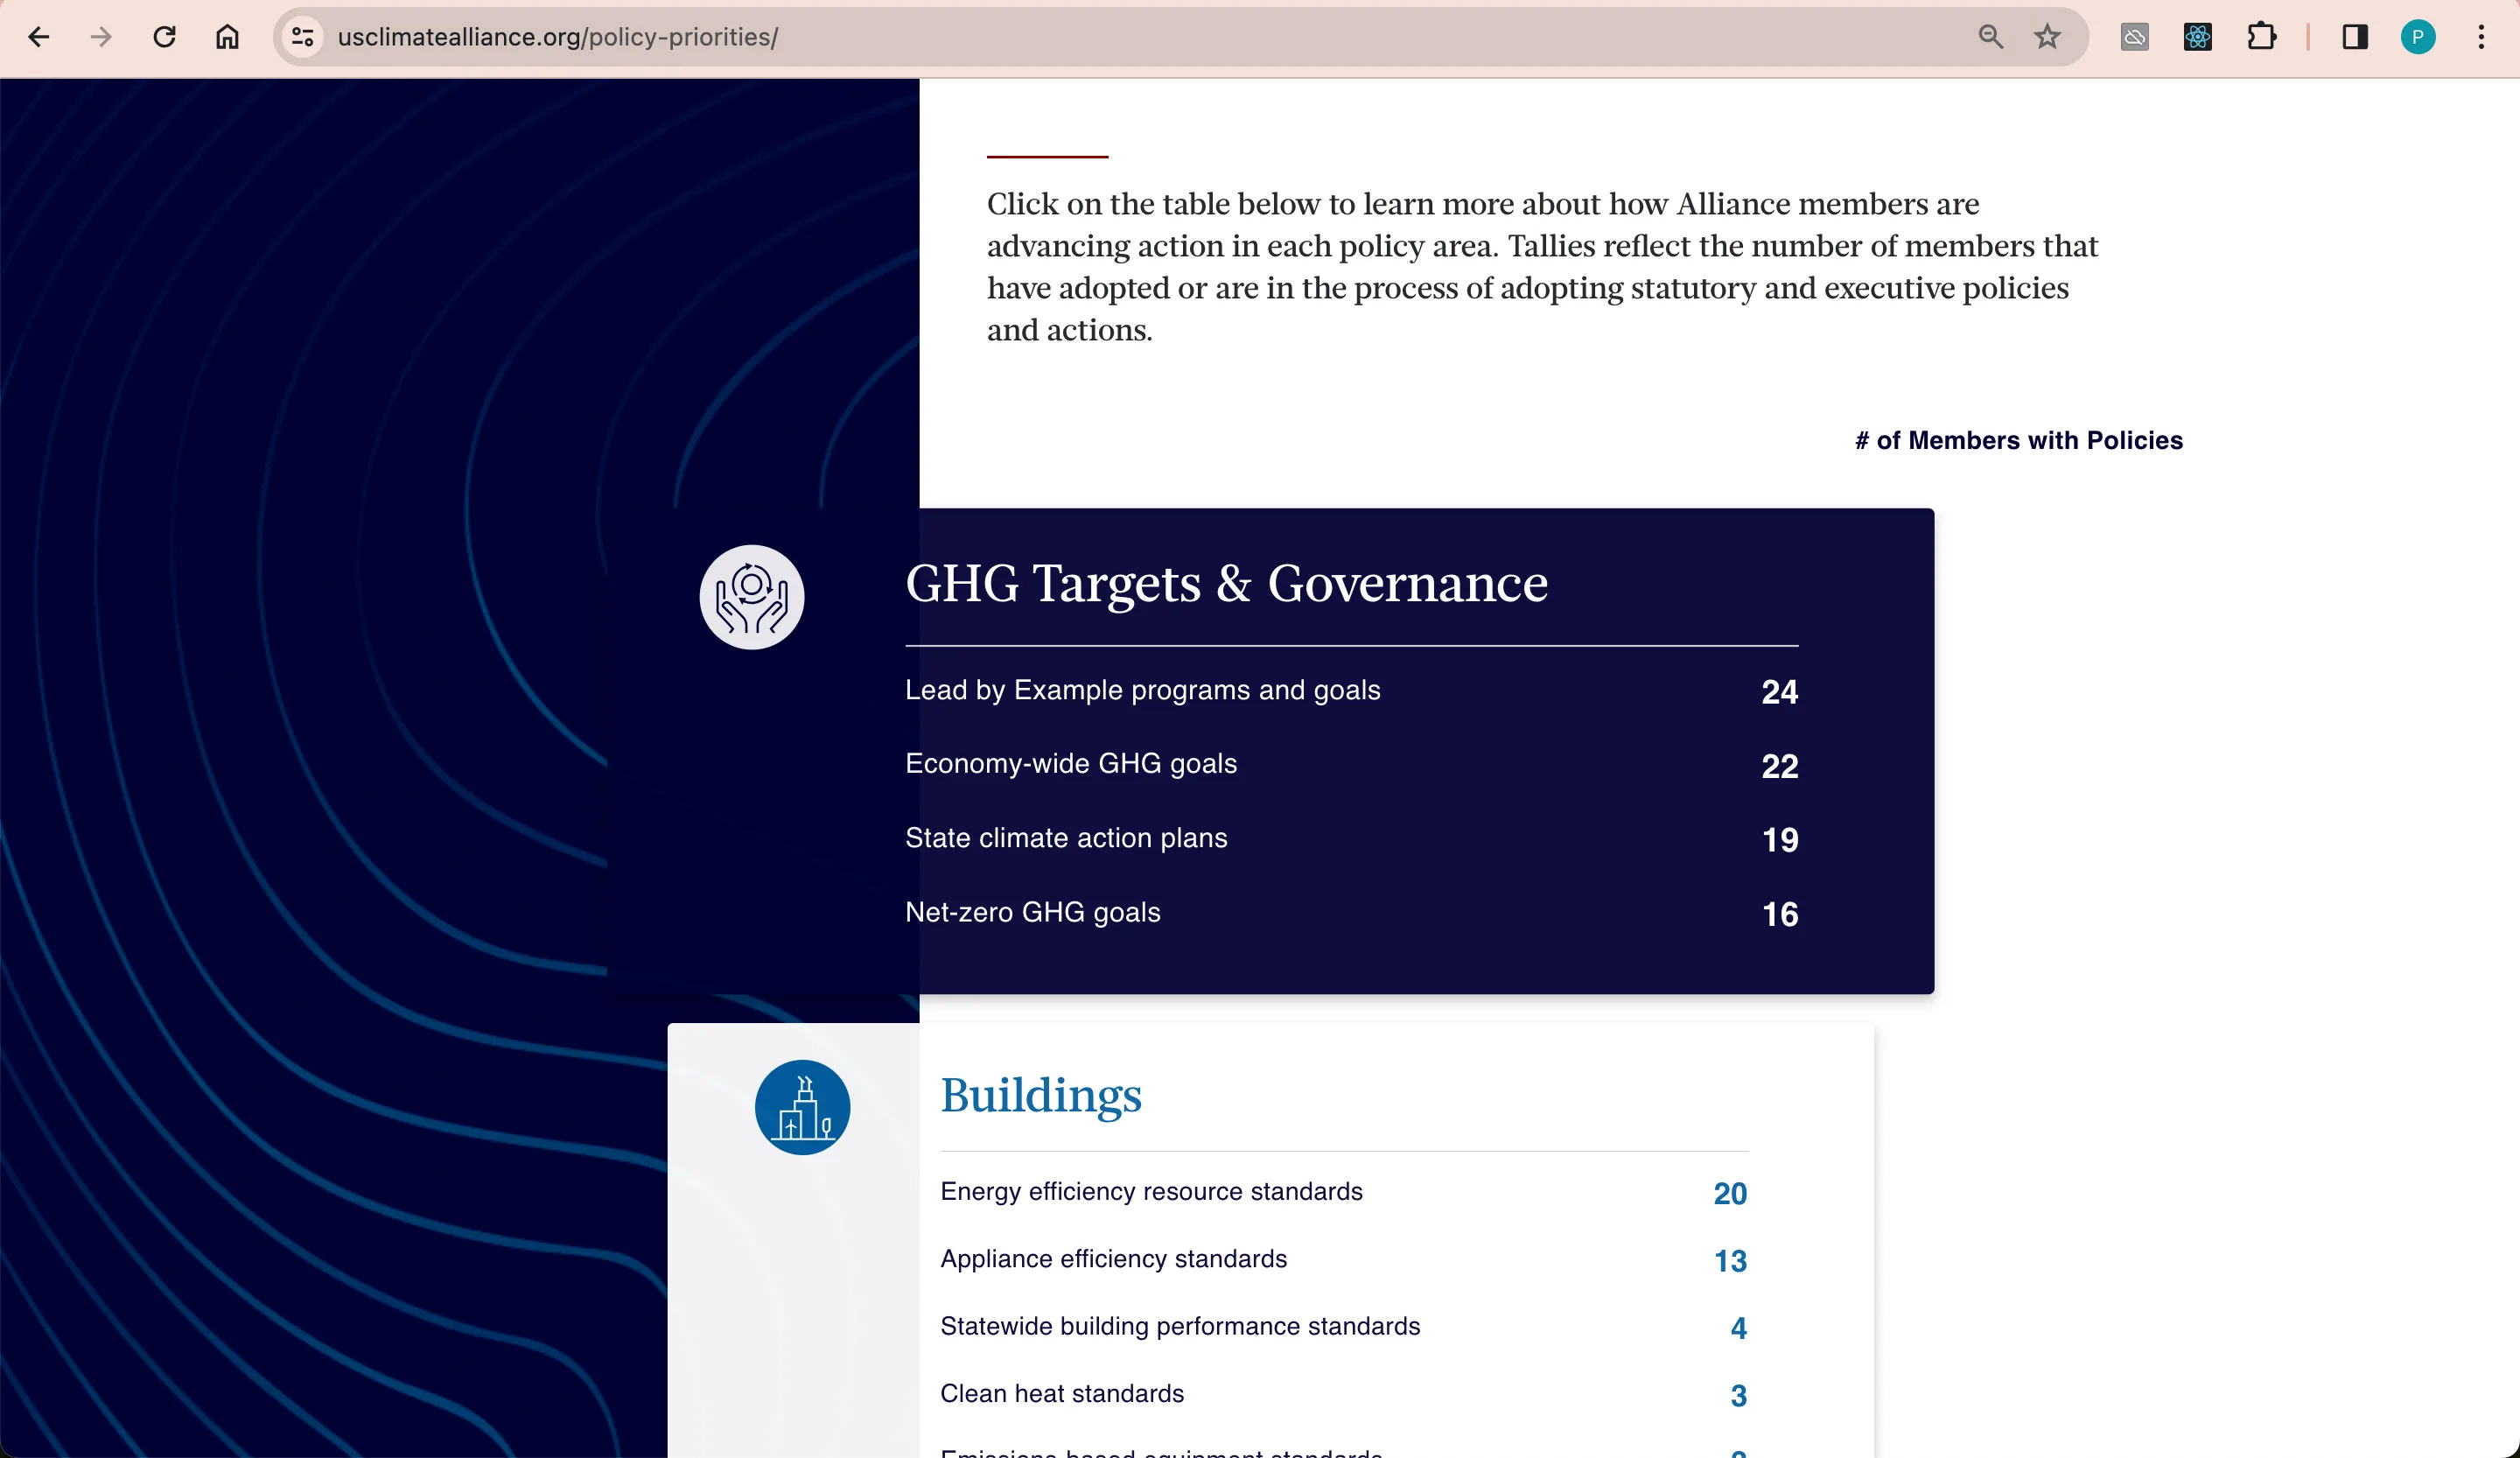
Task: Click the intro paragraph about Alliance members
Action: pyautogui.click(x=1542, y=267)
